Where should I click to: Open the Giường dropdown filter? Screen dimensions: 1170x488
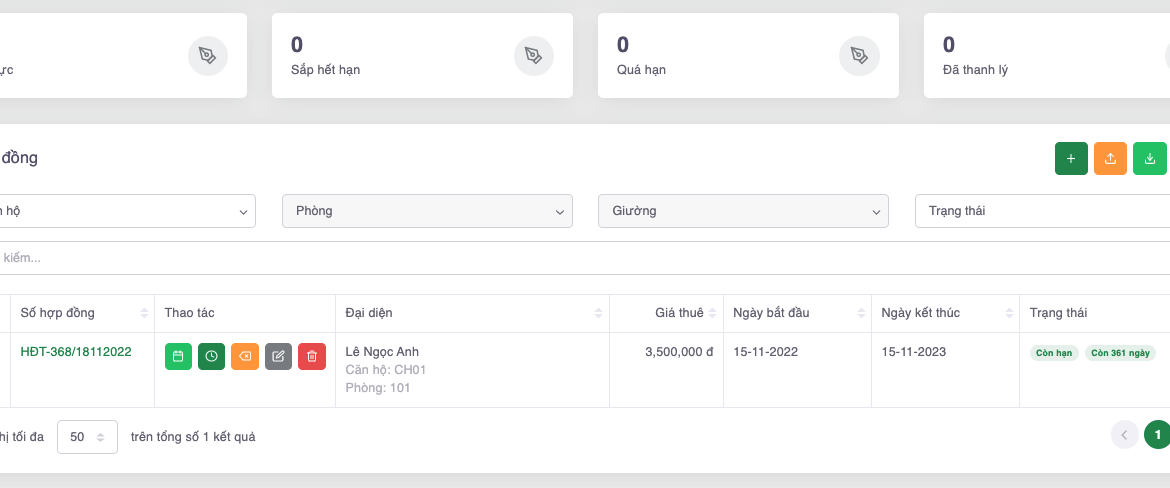pos(743,211)
